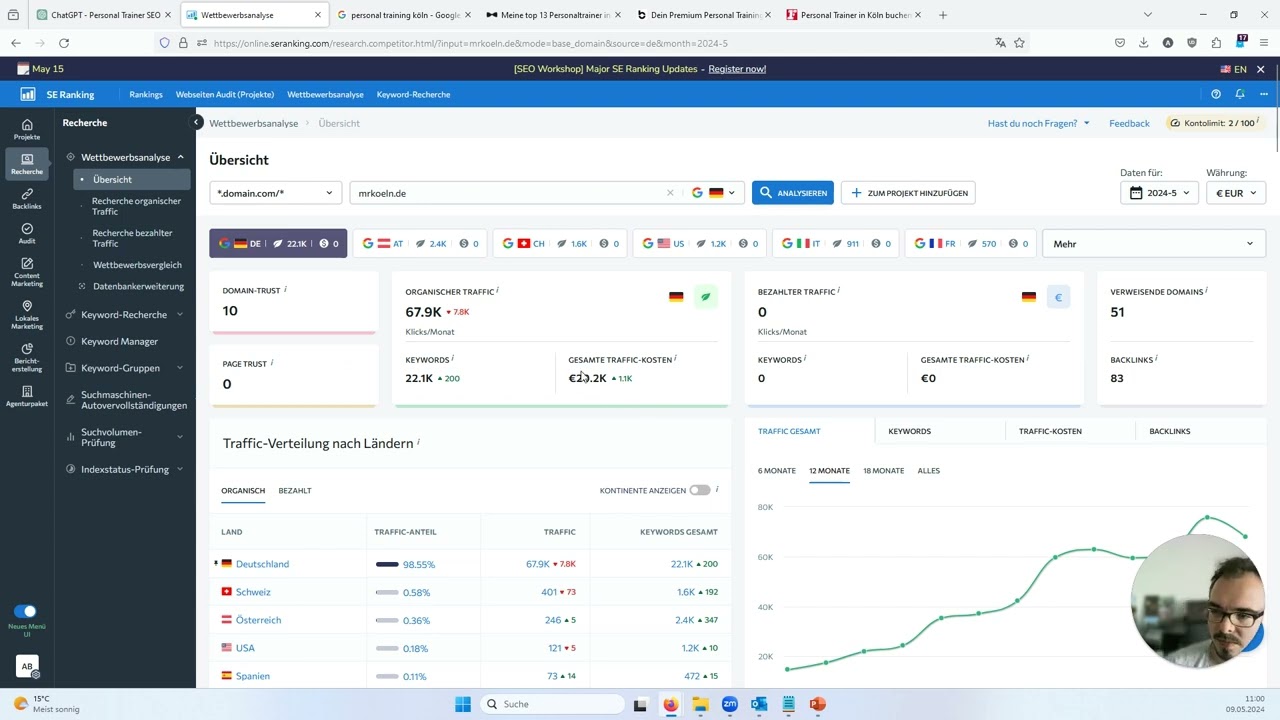The image size is (1280, 720).
Task: Click the AB user avatar
Action: [x=27, y=666]
